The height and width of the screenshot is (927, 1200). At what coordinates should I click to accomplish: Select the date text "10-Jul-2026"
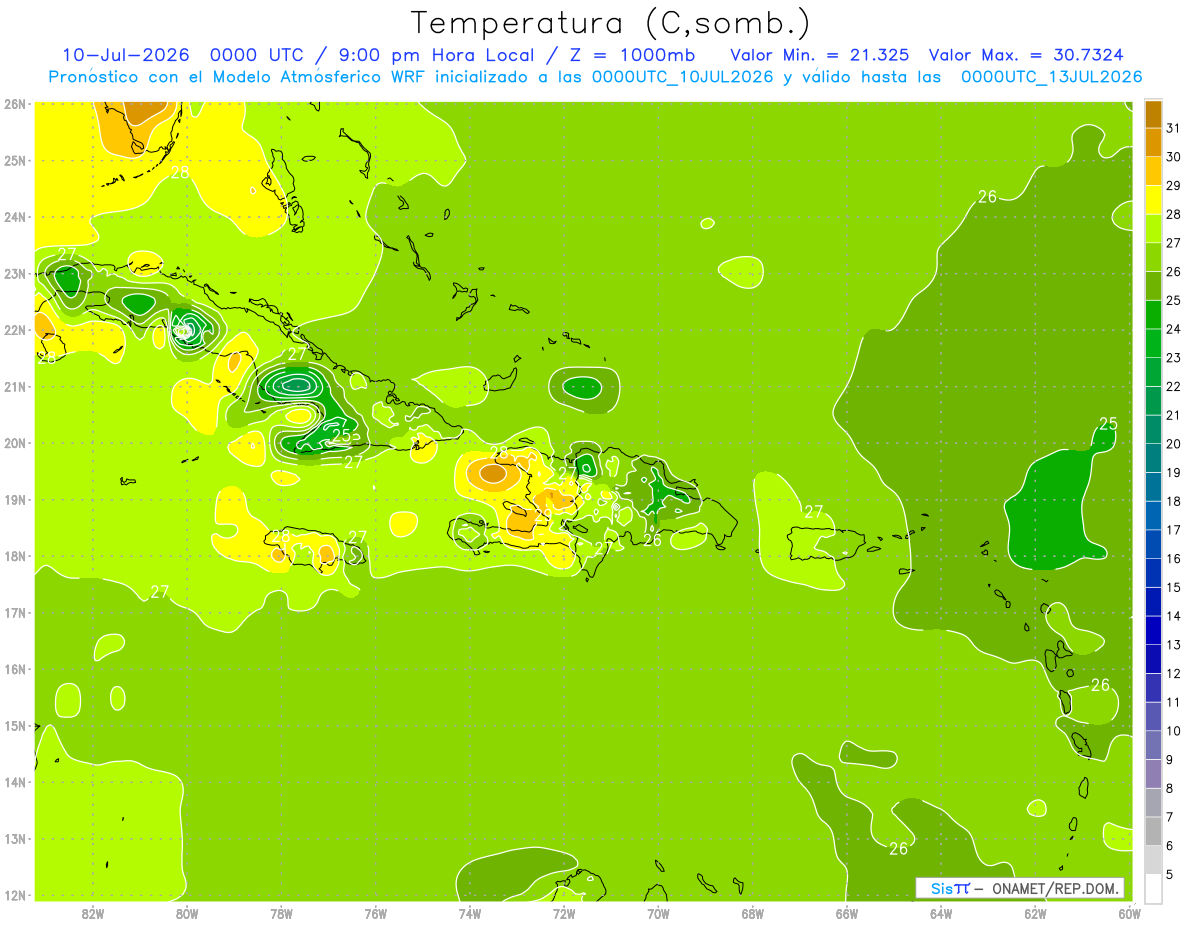pos(125,55)
